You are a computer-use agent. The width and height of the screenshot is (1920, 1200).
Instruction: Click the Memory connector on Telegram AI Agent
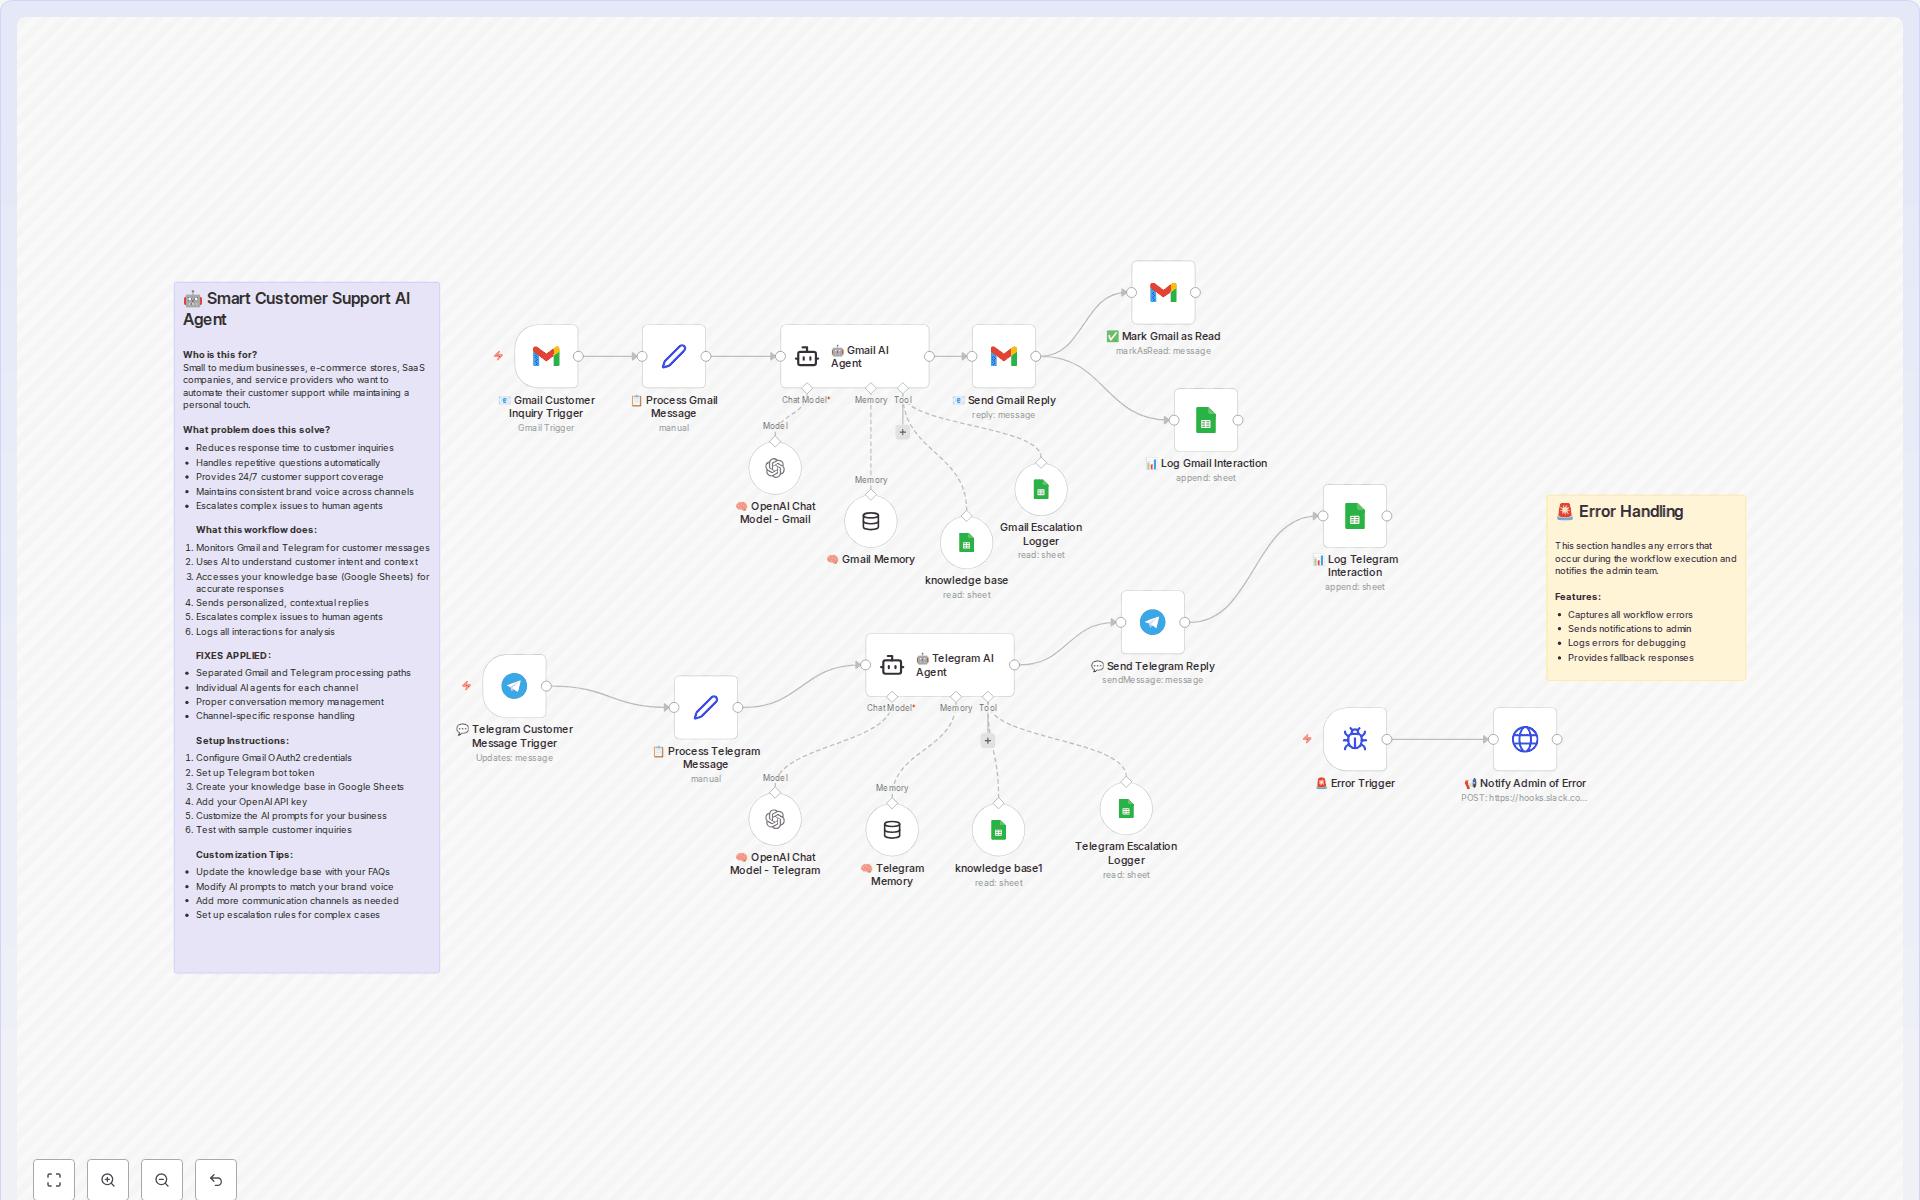956,696
